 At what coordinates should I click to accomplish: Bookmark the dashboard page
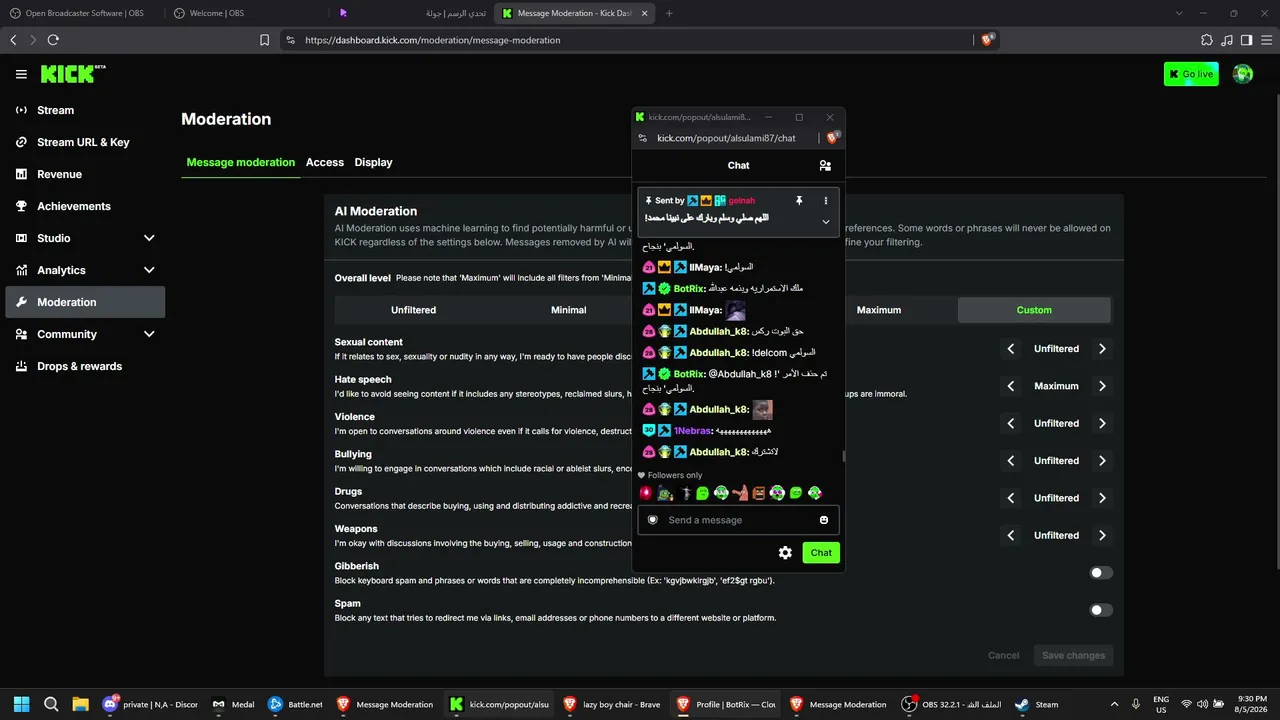point(265,40)
